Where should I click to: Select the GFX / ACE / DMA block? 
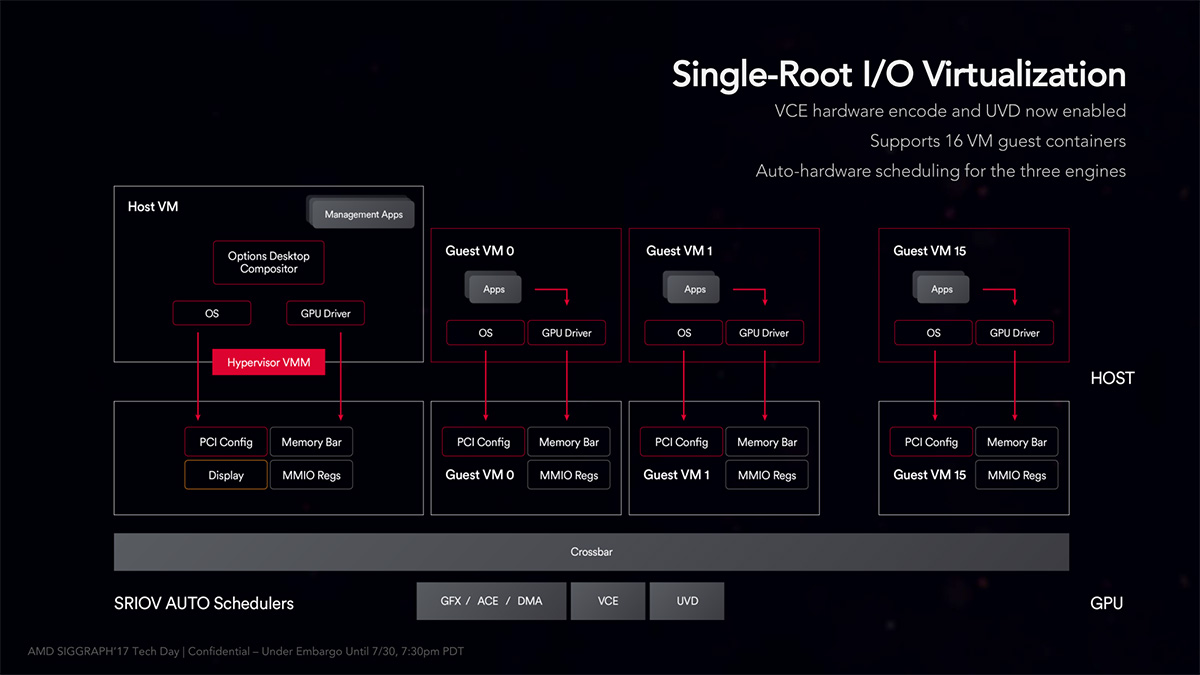(x=491, y=601)
